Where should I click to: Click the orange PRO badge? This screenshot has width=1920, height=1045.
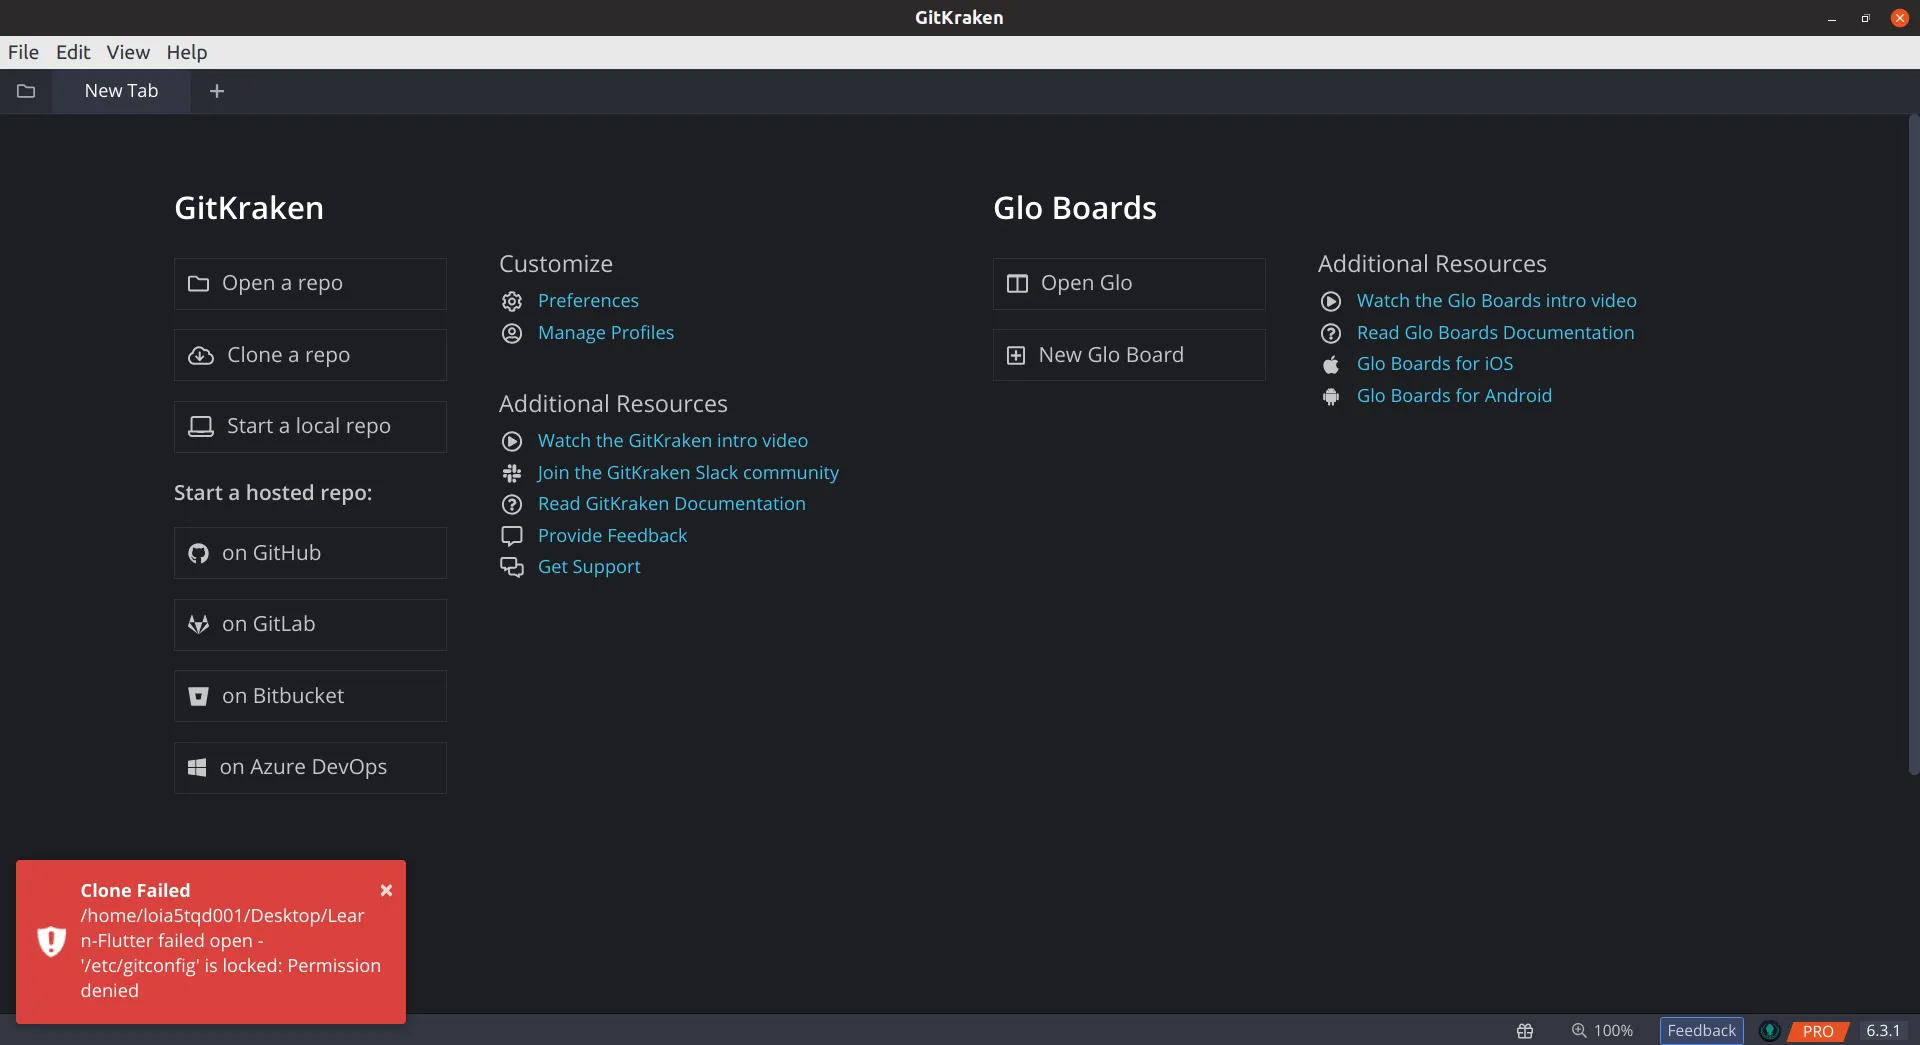1818,1031
